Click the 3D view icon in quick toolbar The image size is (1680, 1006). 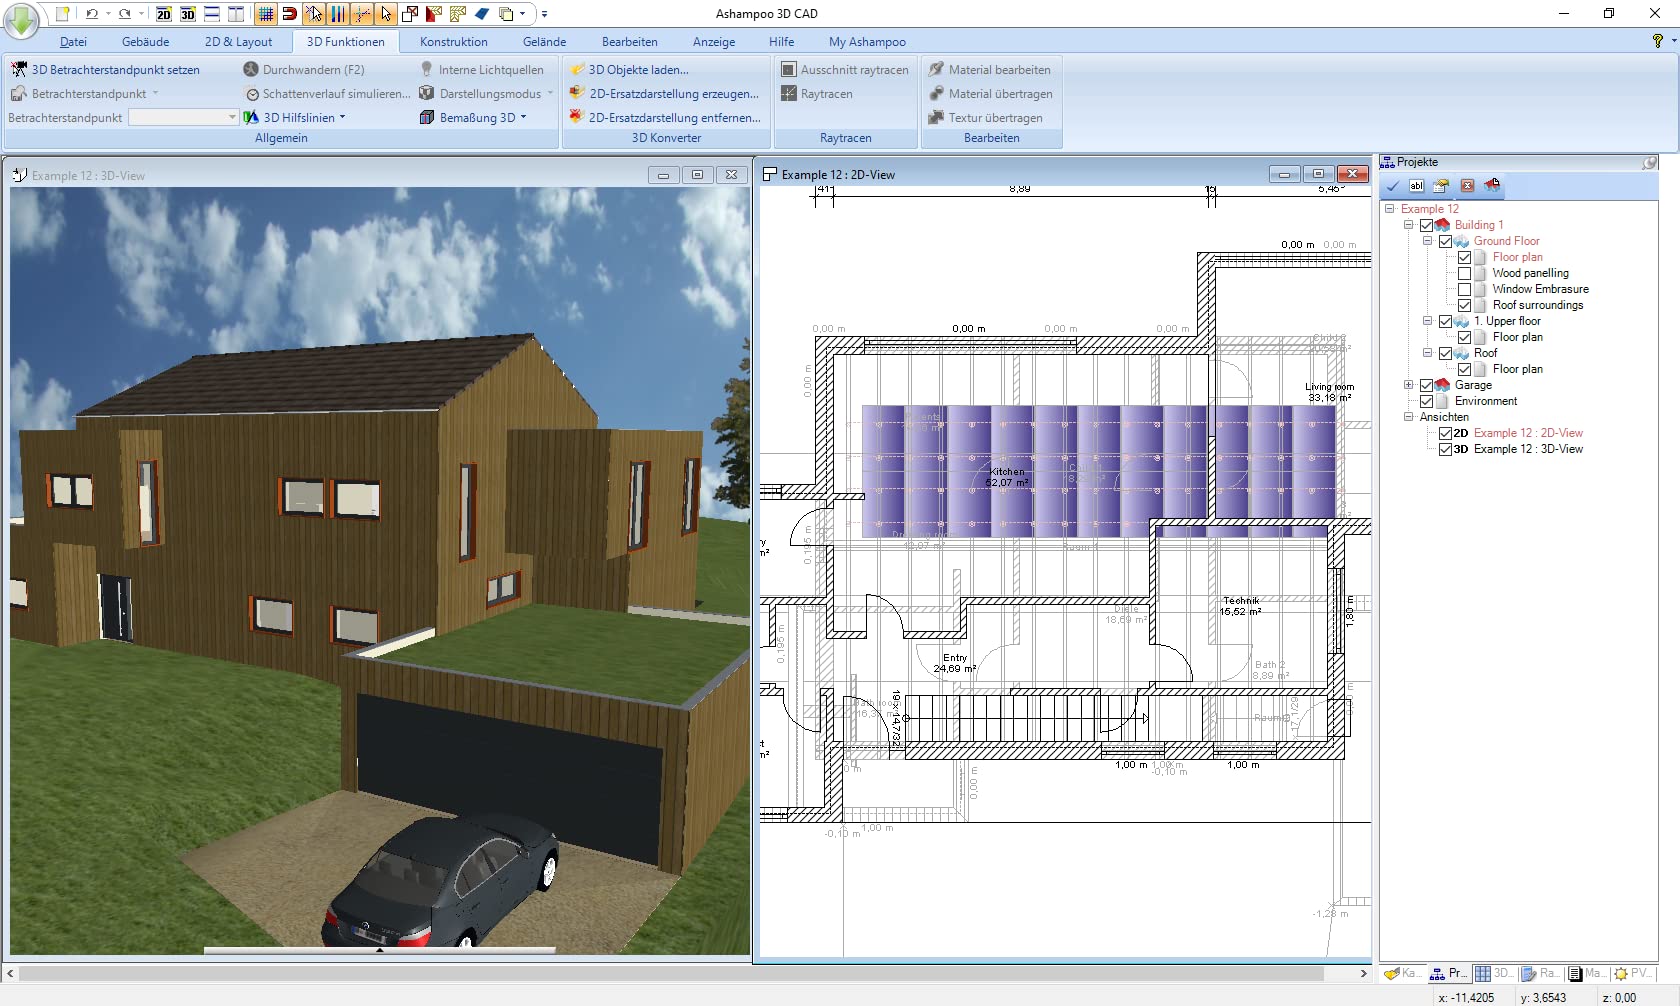(188, 14)
